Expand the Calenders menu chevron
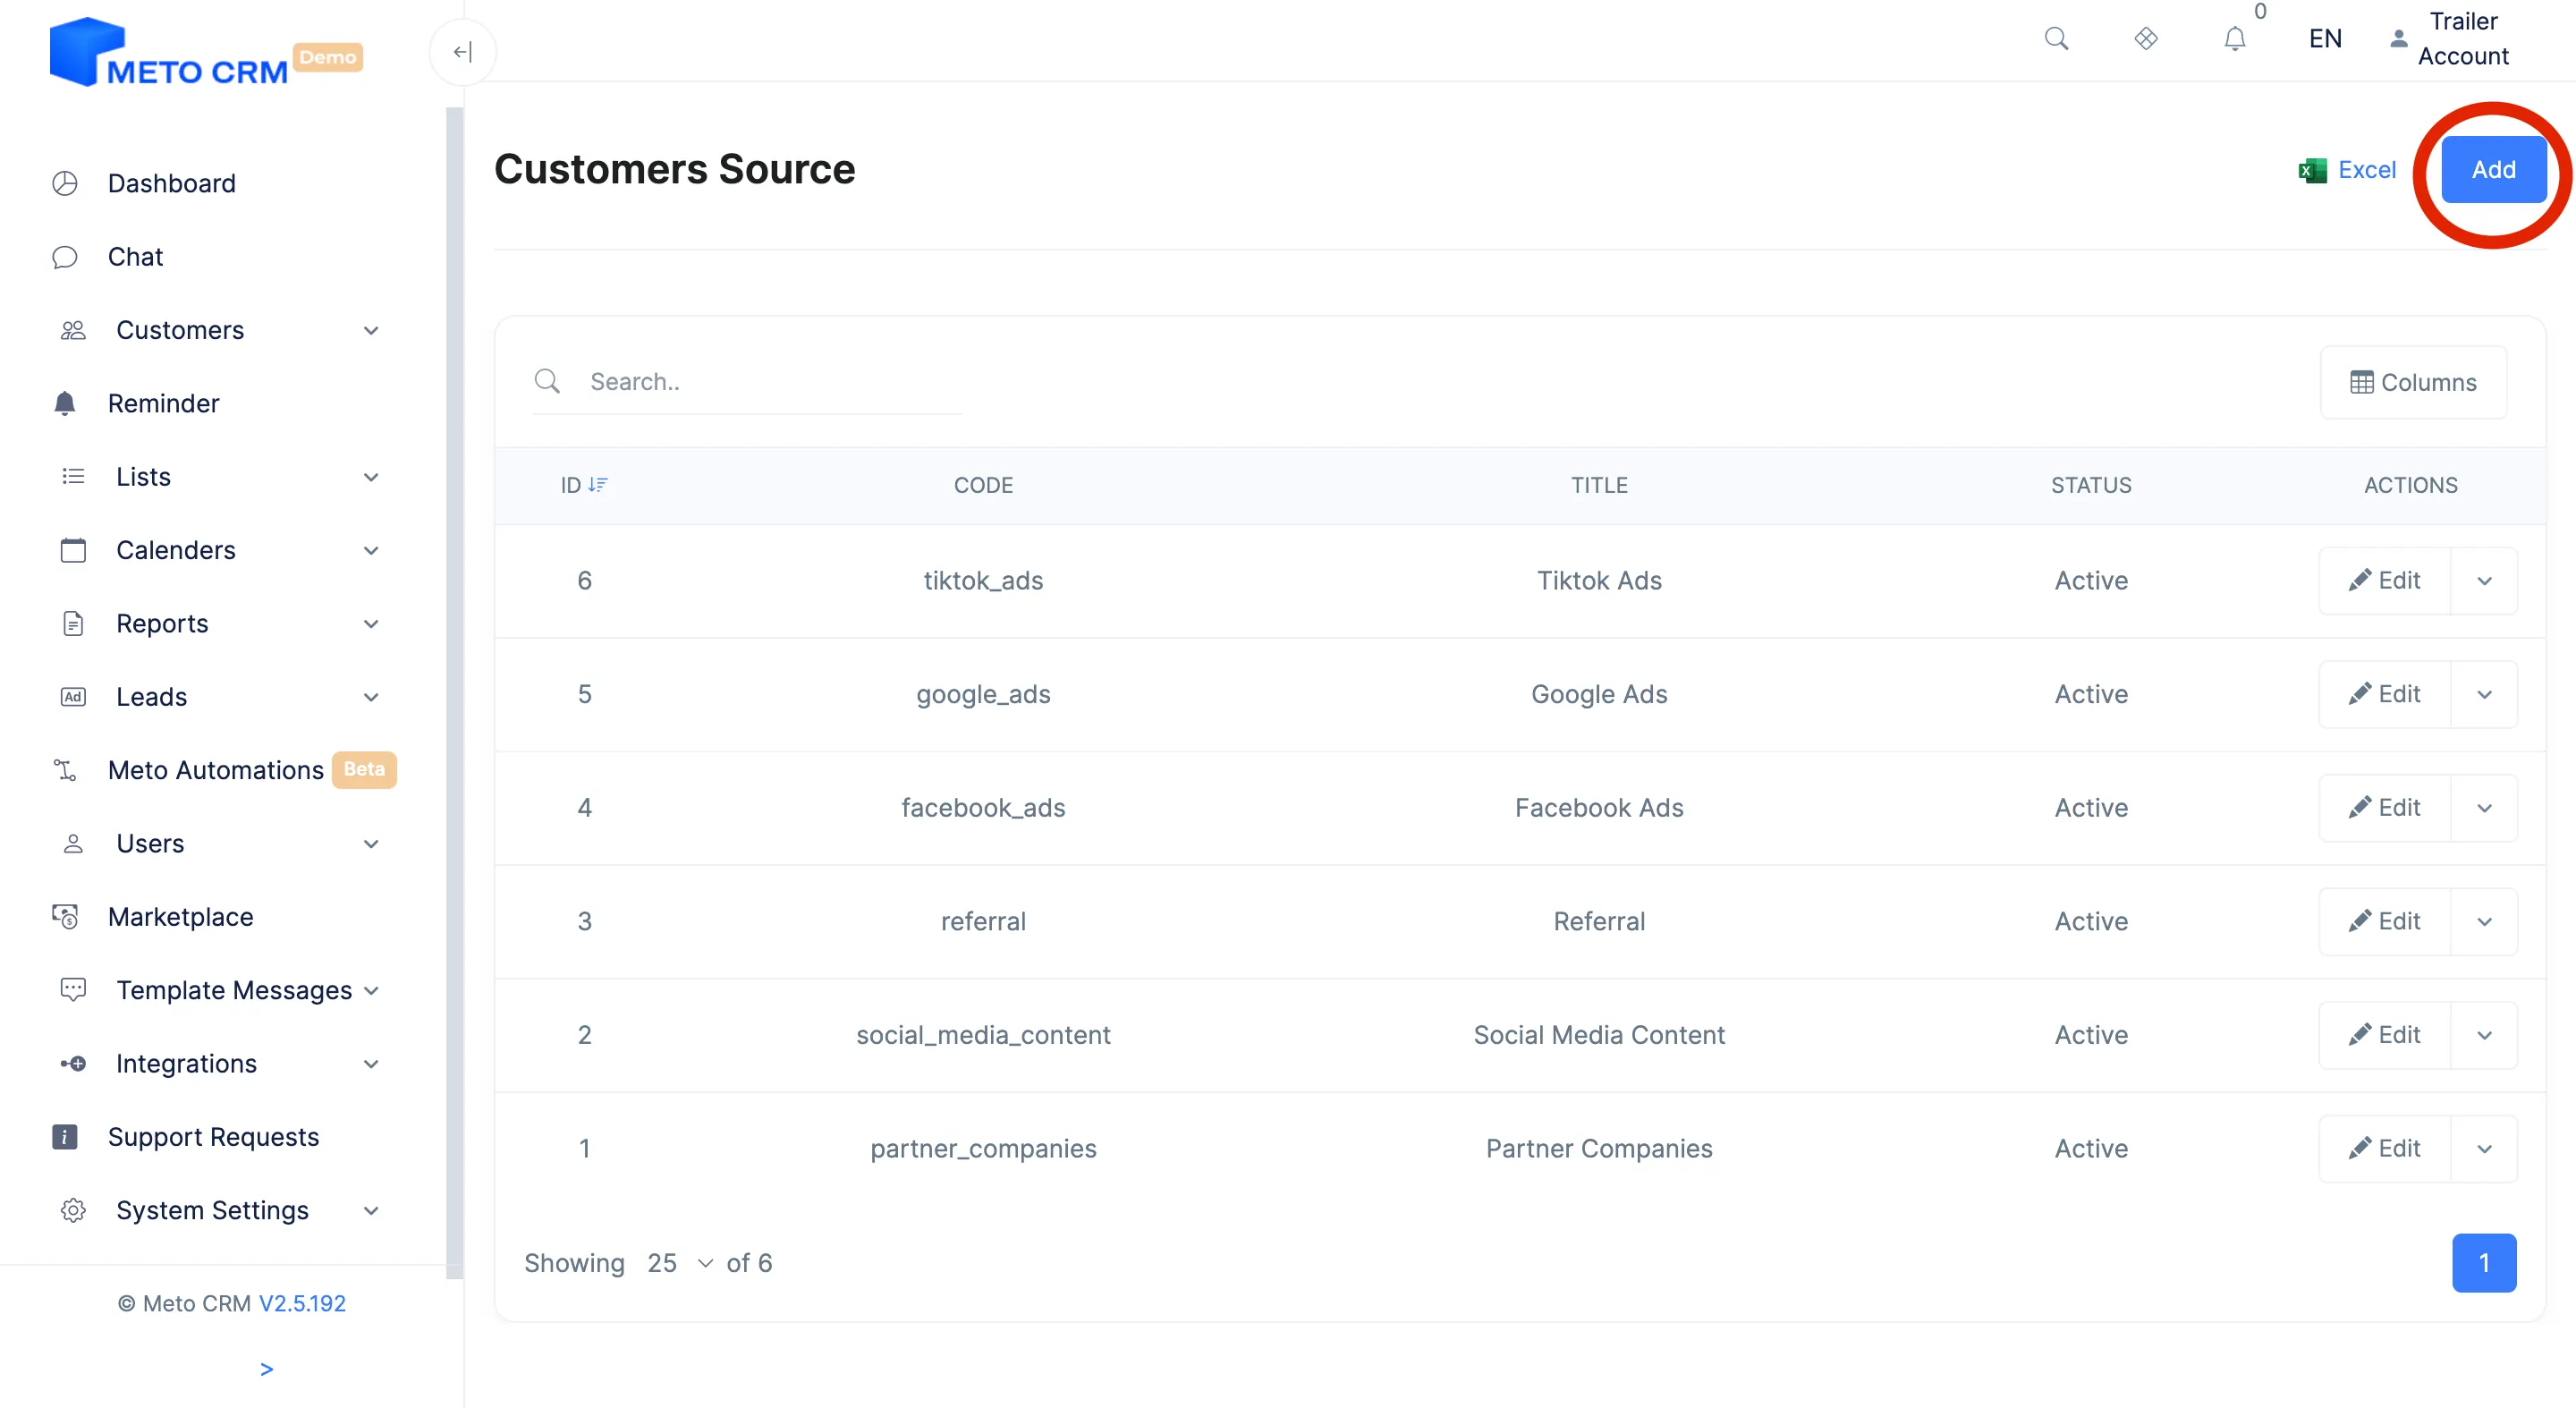This screenshot has width=2576, height=1408. (371, 550)
